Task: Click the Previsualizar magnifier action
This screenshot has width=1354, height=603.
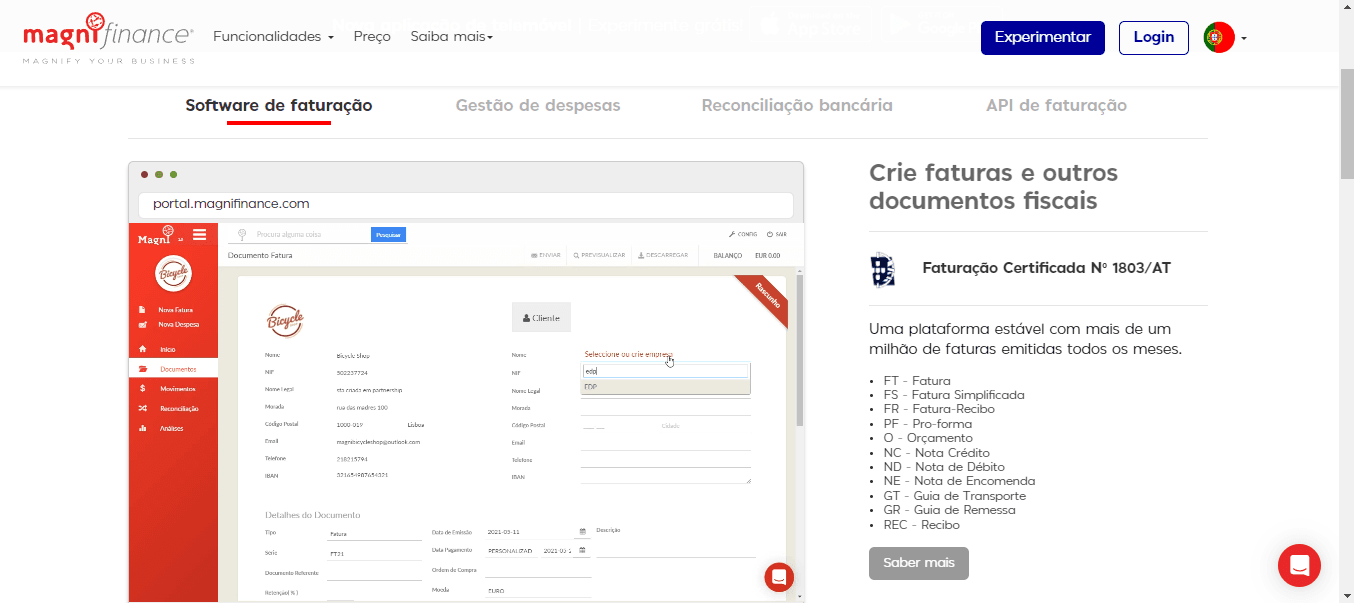Action: click(x=599, y=255)
